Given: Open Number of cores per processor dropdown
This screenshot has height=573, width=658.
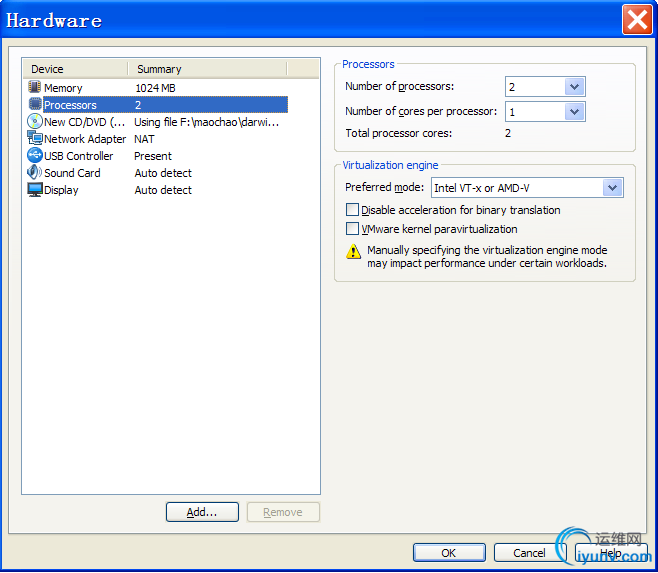Looking at the screenshot, I should tap(574, 112).
